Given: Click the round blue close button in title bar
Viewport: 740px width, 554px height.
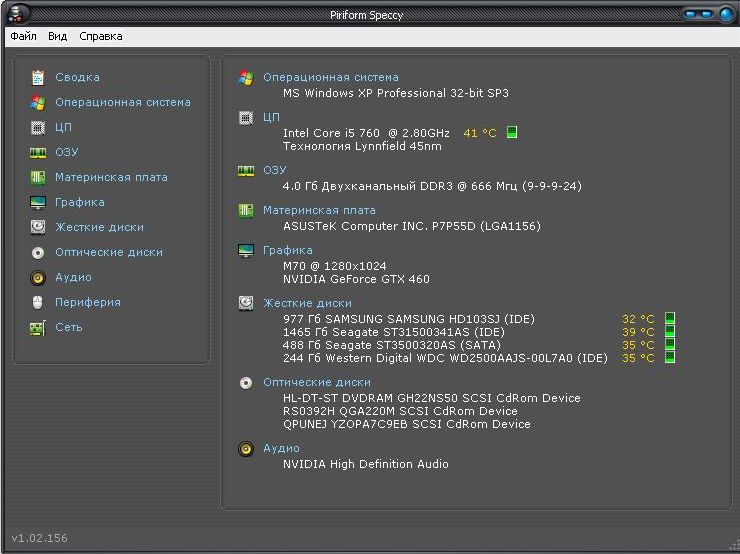Looking at the screenshot, I should click(727, 14).
